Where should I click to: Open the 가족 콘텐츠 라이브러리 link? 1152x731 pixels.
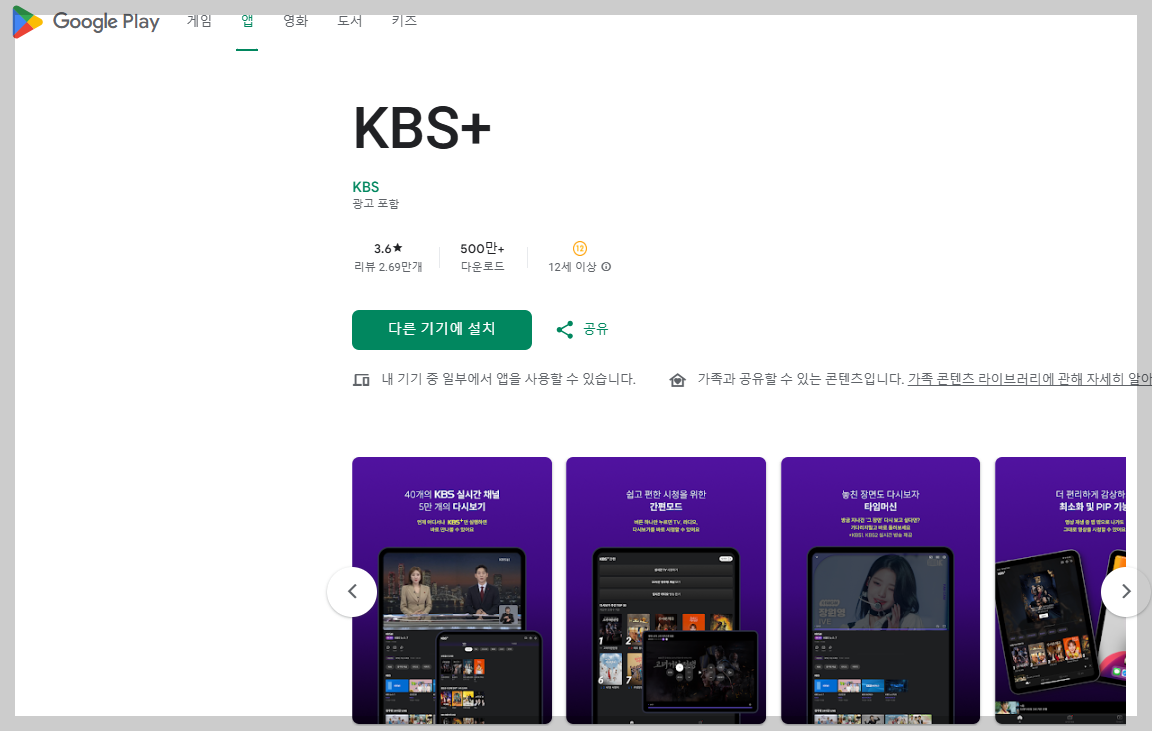click(1029, 379)
